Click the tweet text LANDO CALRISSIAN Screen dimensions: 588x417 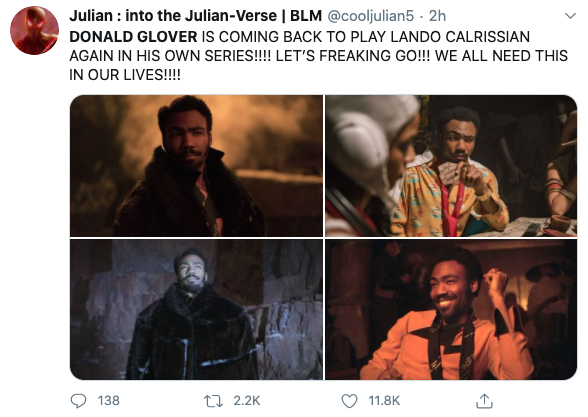coord(460,37)
